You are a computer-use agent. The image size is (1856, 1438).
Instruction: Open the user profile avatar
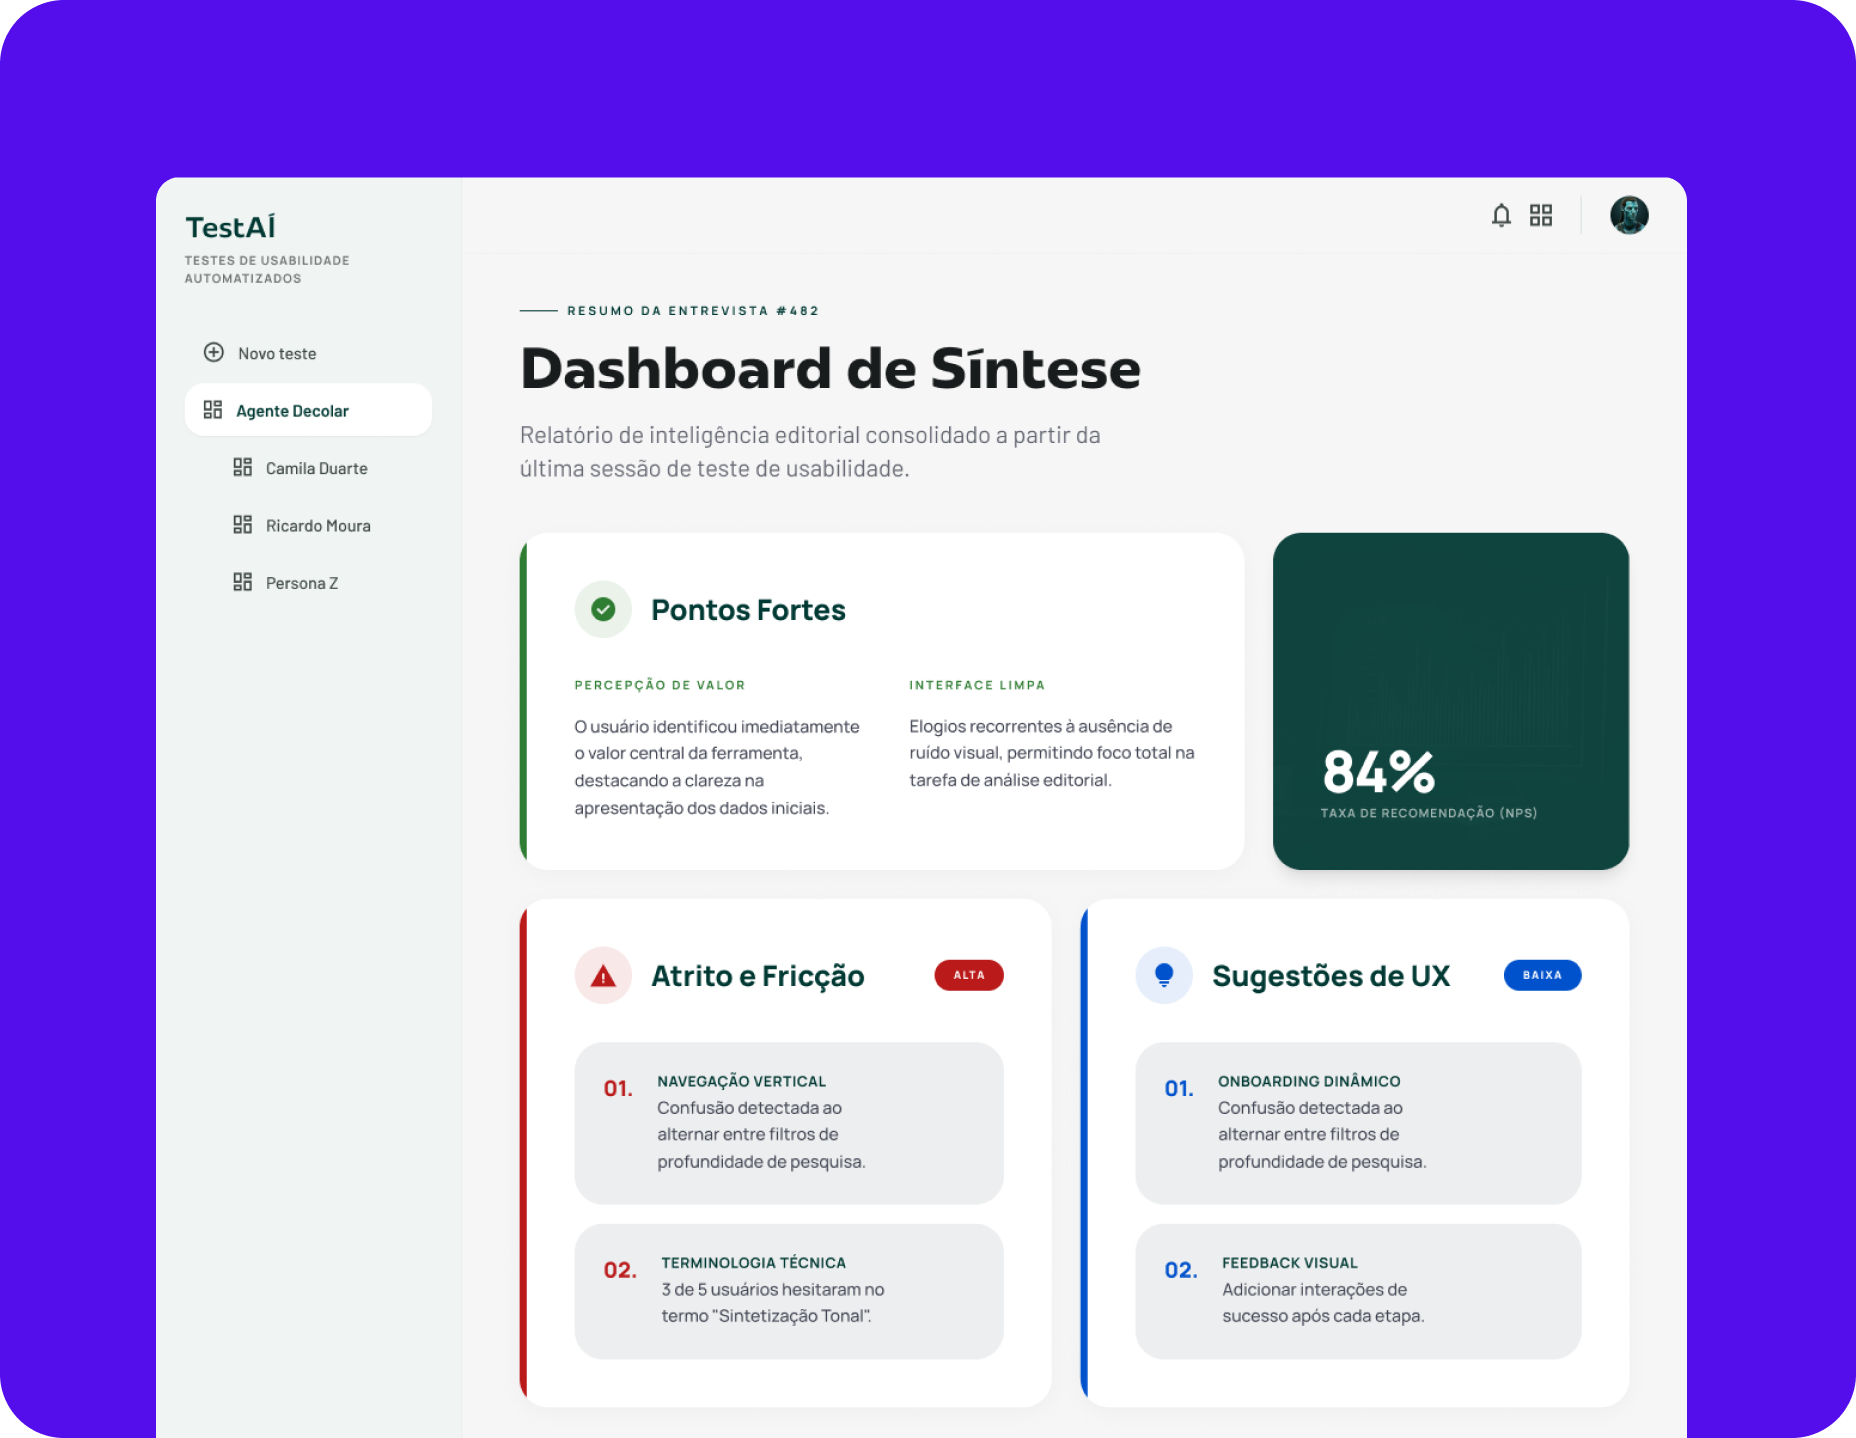point(1629,215)
